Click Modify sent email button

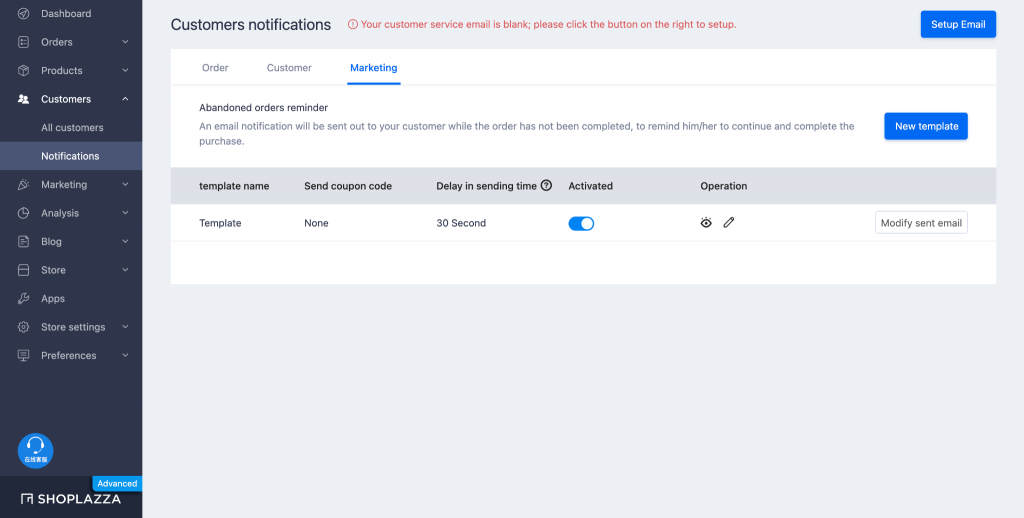click(x=920, y=223)
